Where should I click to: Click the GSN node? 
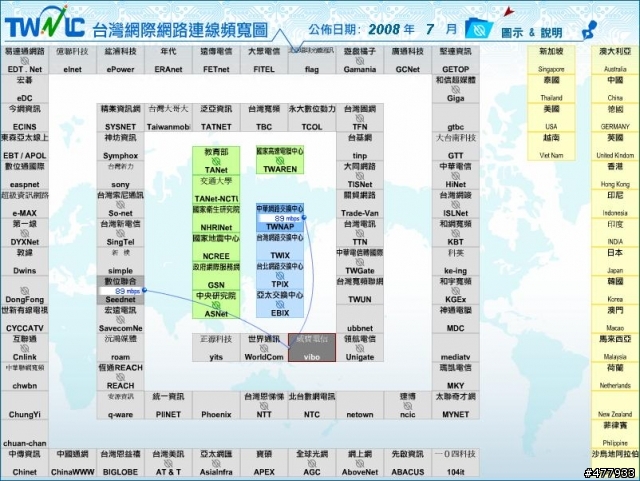[x=216, y=276]
